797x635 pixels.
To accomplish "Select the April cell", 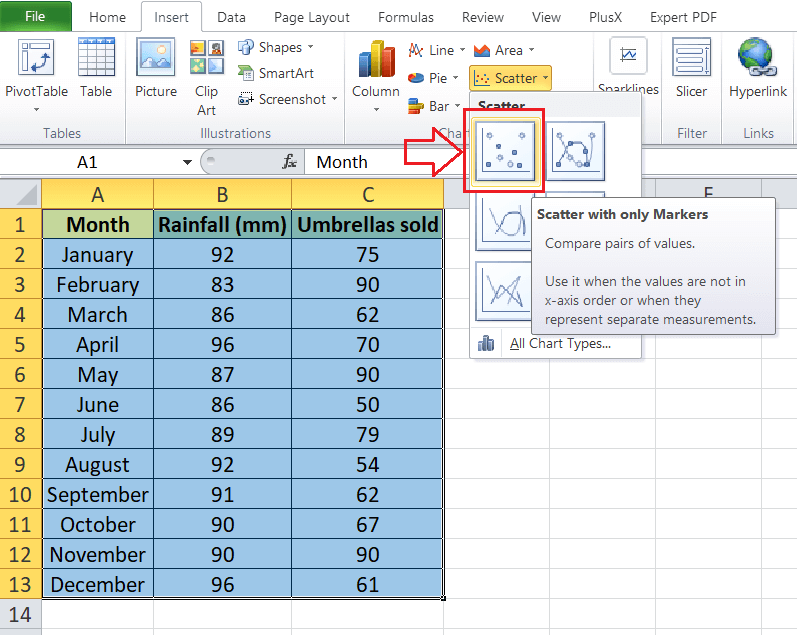I will click(98, 344).
